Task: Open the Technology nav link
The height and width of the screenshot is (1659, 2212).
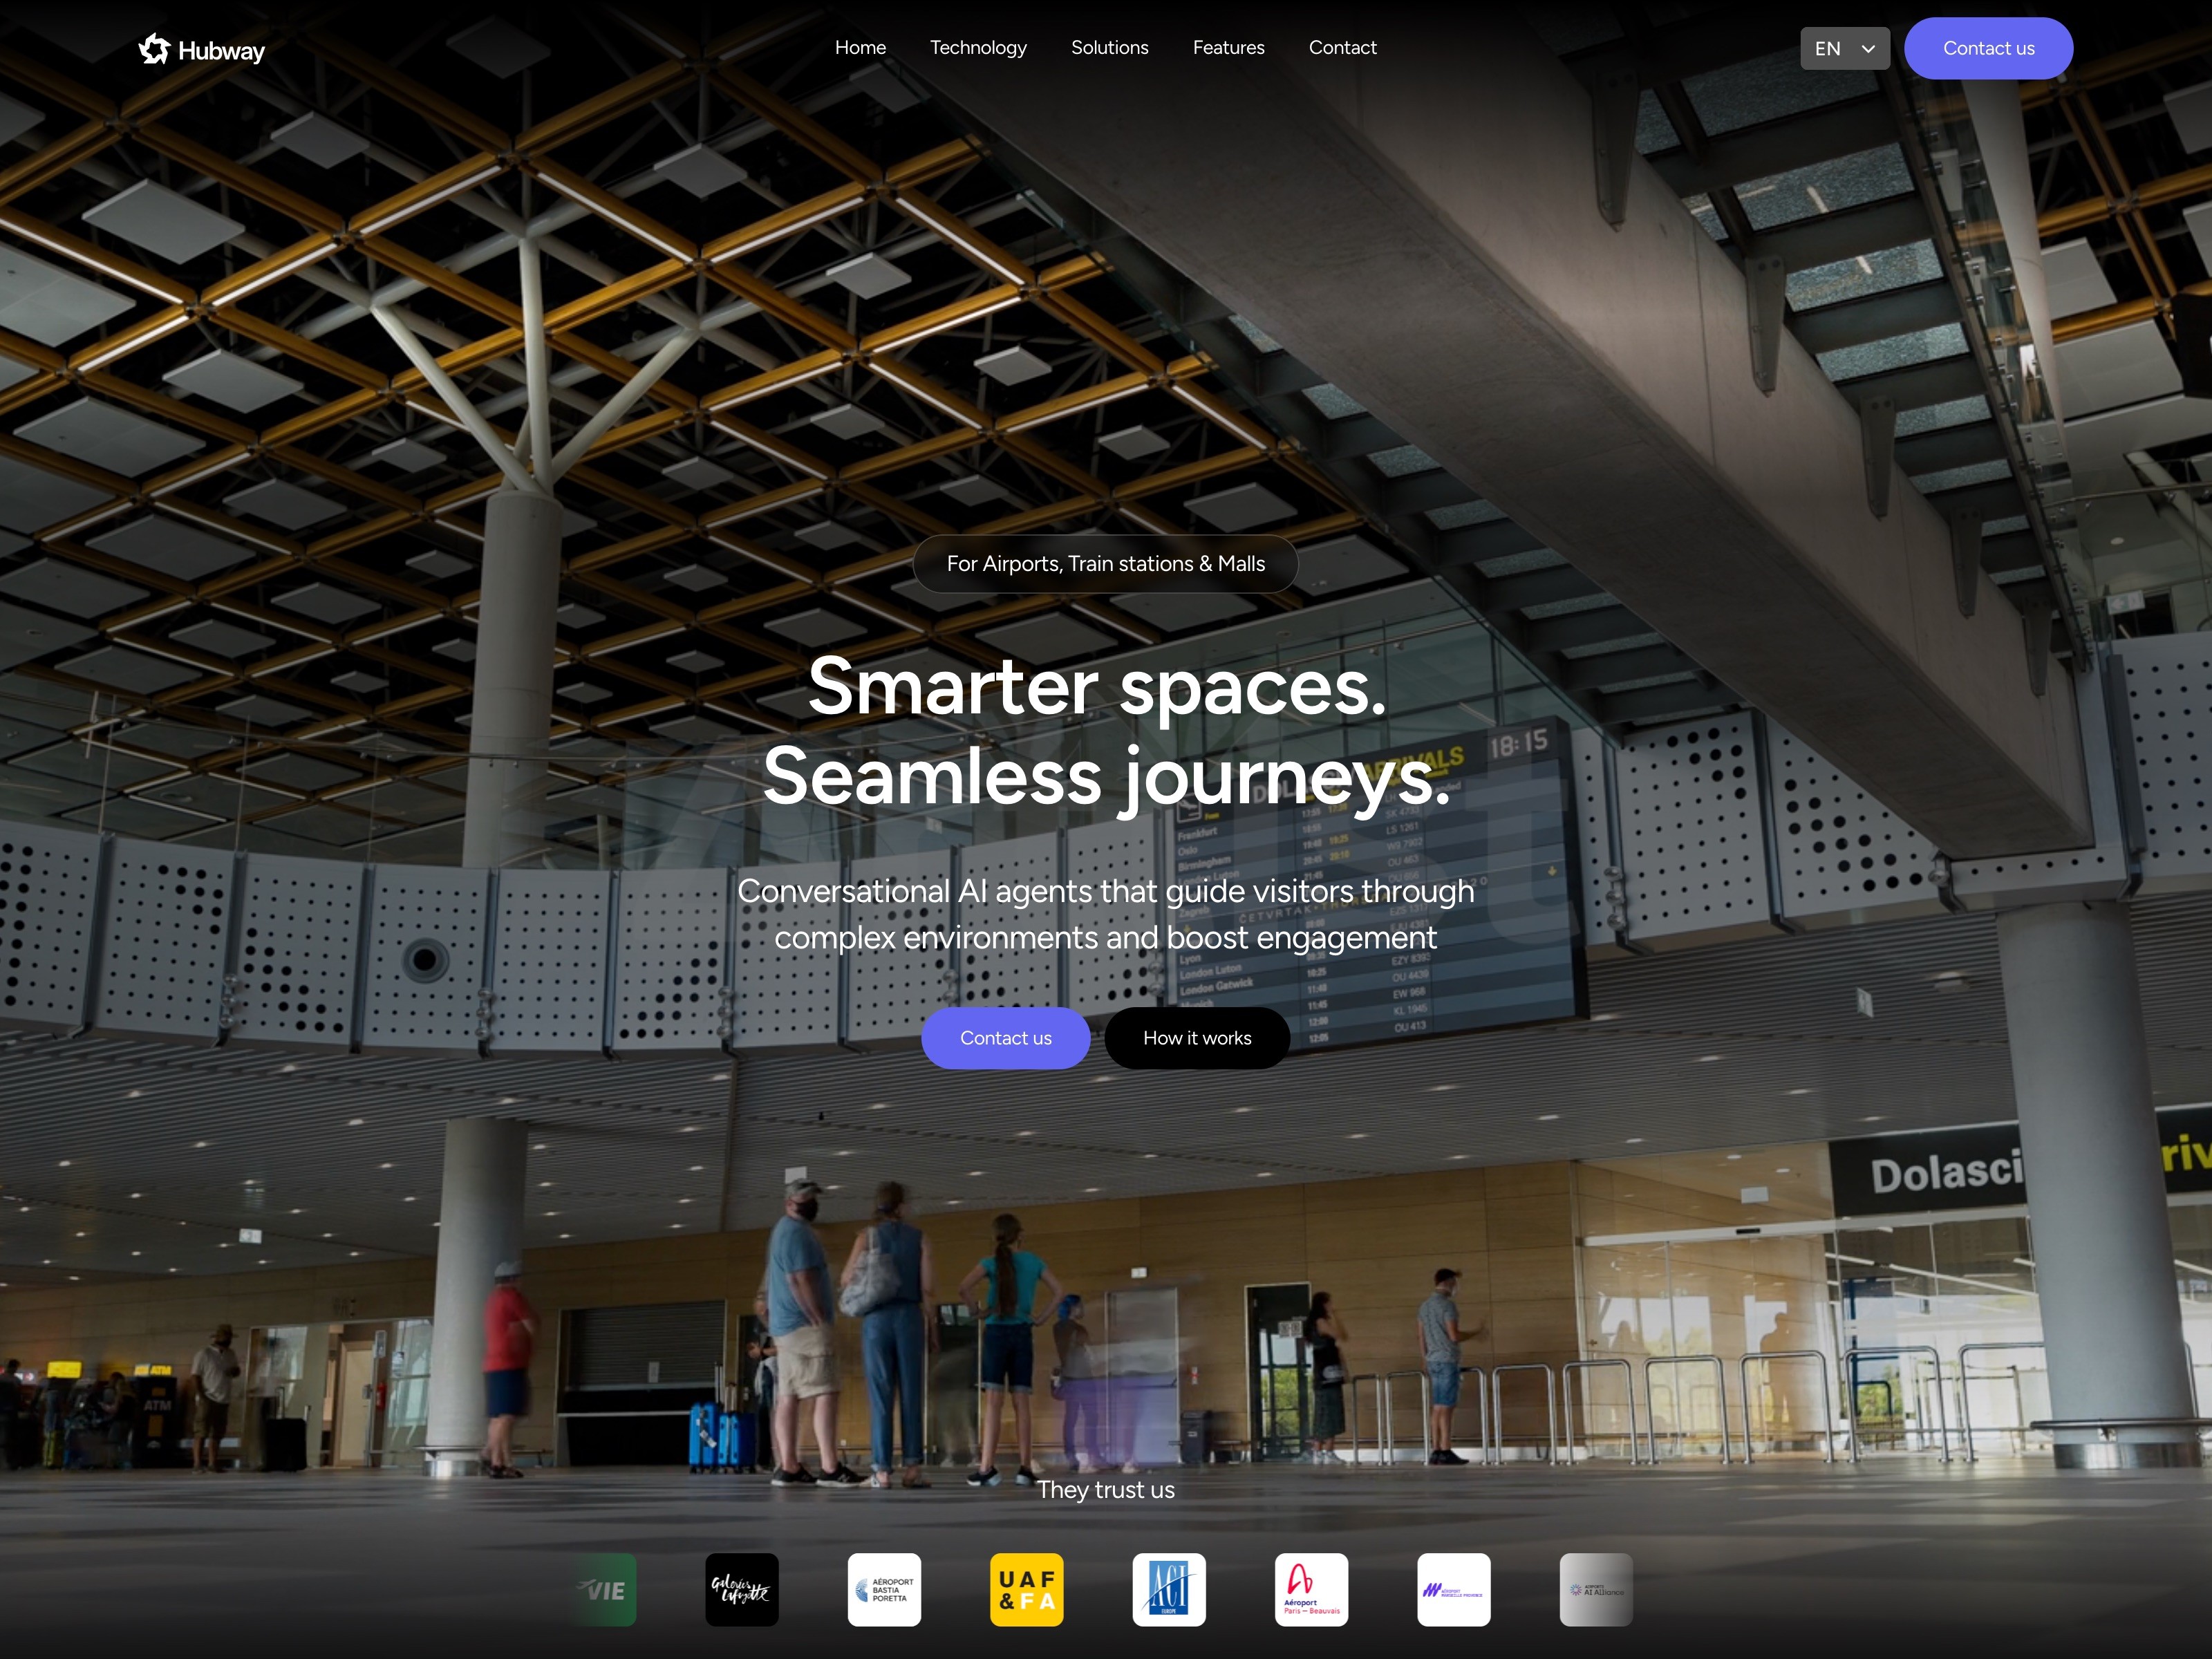Action: [978, 47]
